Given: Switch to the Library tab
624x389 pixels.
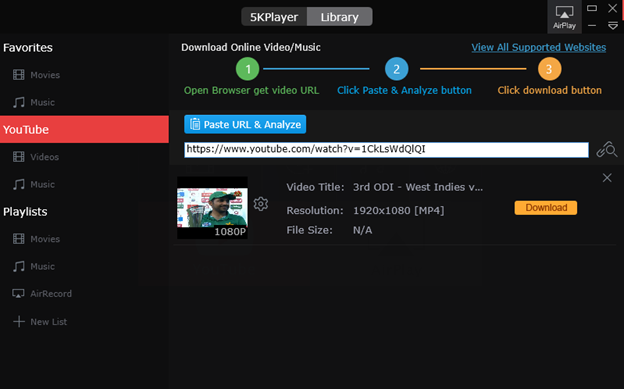Looking at the screenshot, I should (x=339, y=17).
